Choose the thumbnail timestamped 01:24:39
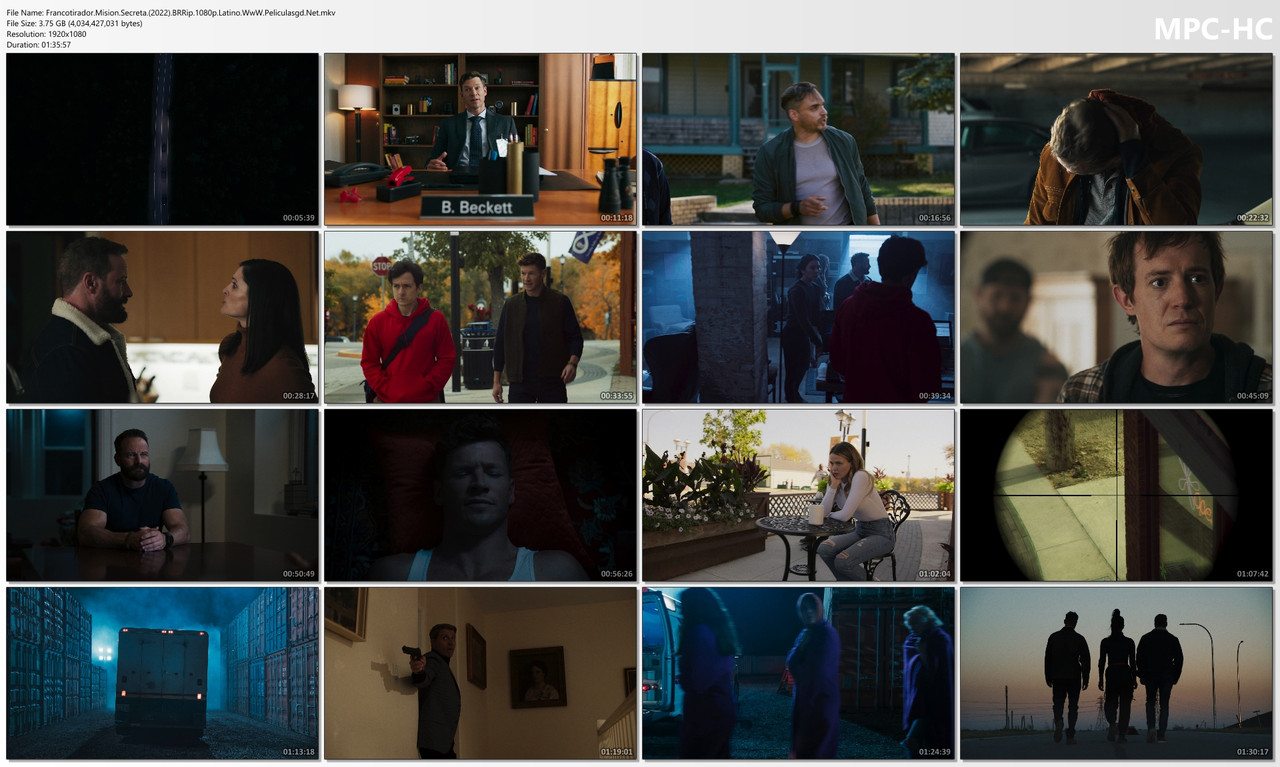Viewport: 1280px width, 767px height. click(798, 673)
